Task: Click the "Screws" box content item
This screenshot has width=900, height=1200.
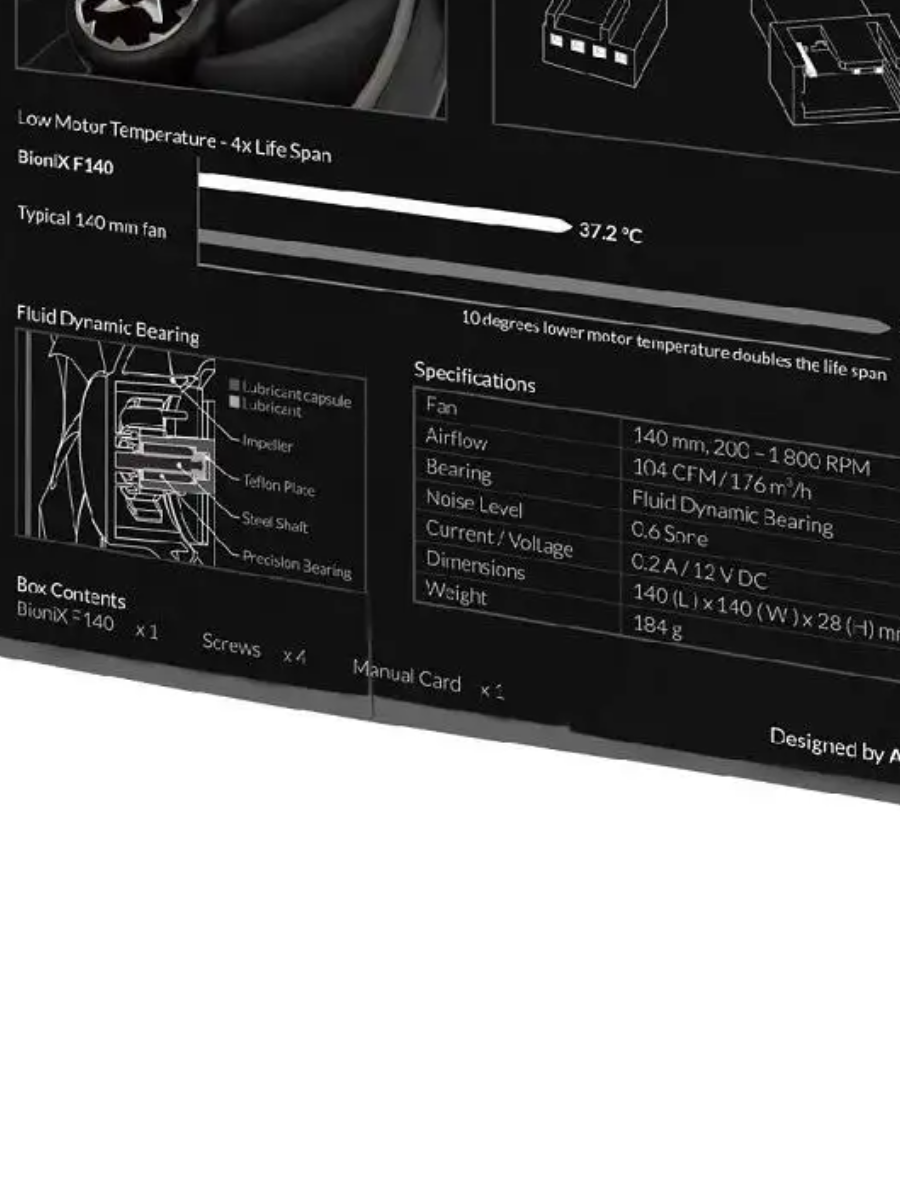Action: click(231, 644)
